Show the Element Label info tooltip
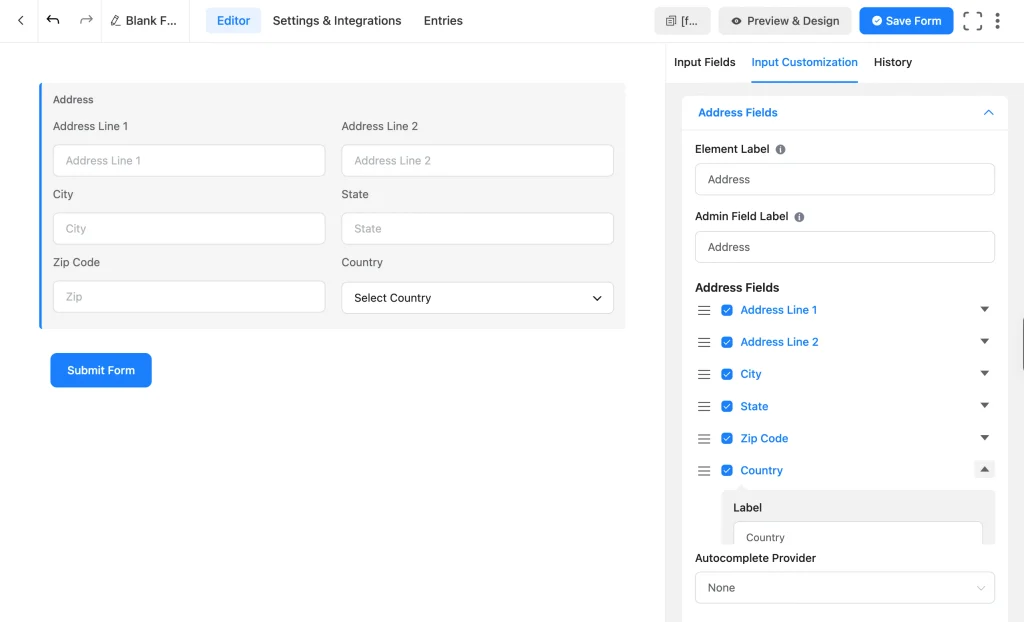This screenshot has height=622, width=1024. (780, 150)
